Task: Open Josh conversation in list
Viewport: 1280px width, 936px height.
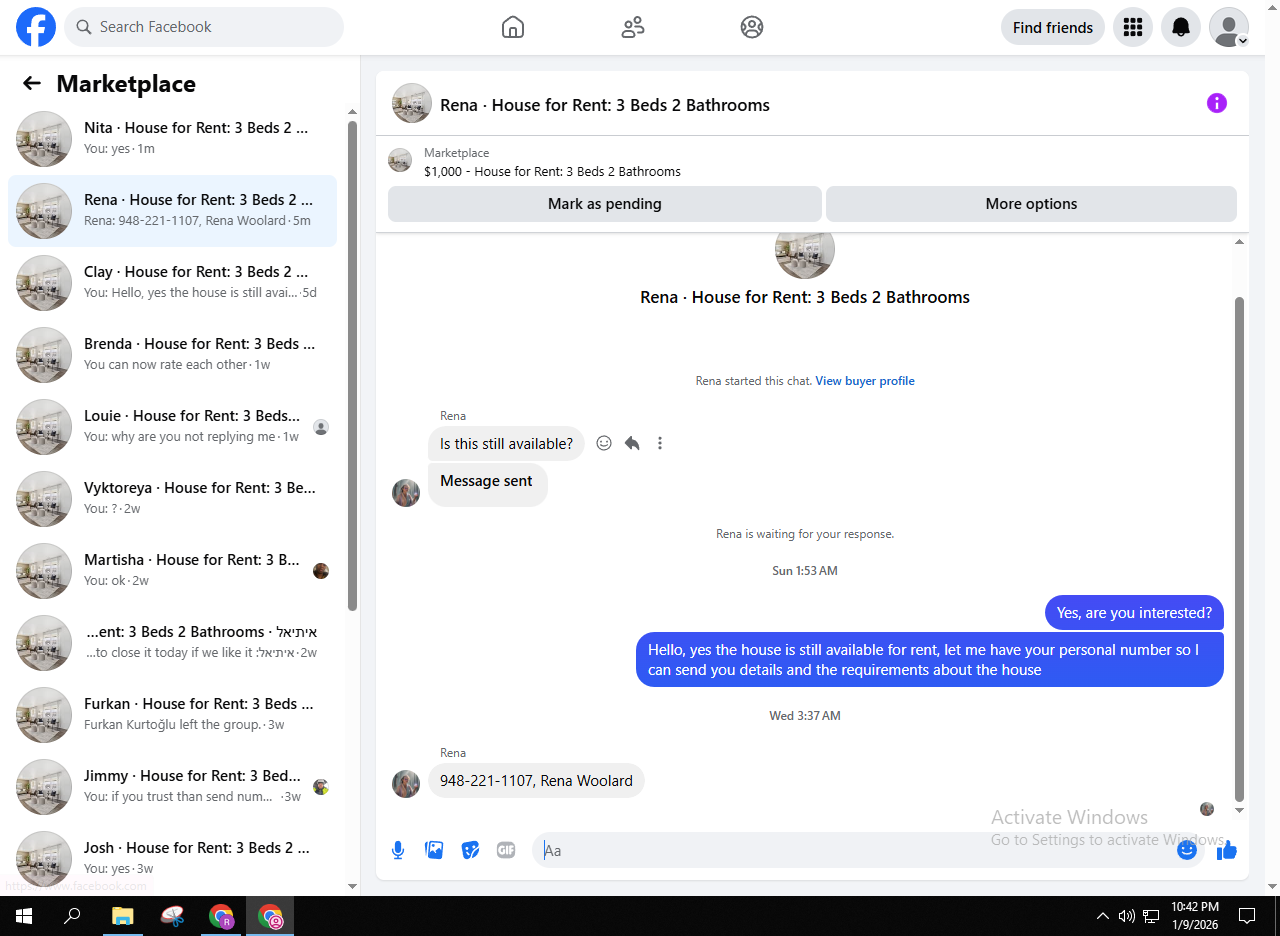Action: [172, 859]
